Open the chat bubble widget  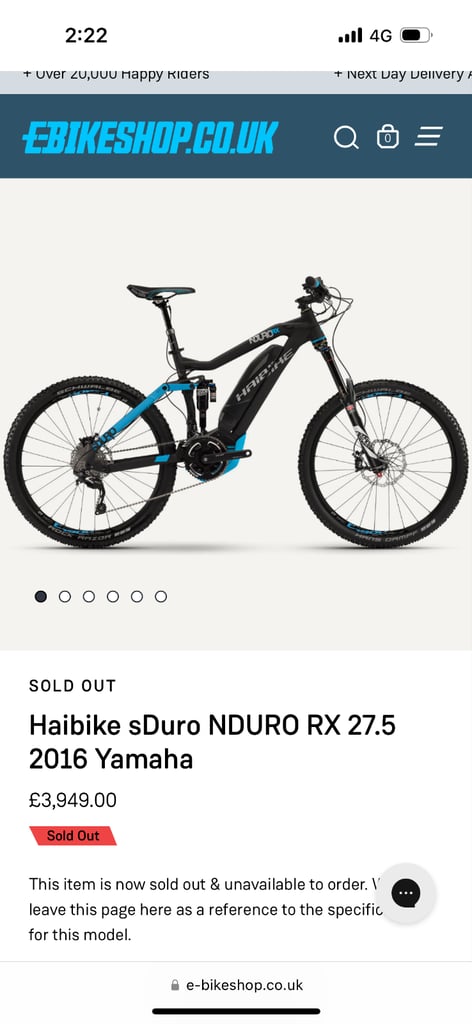pos(405,893)
